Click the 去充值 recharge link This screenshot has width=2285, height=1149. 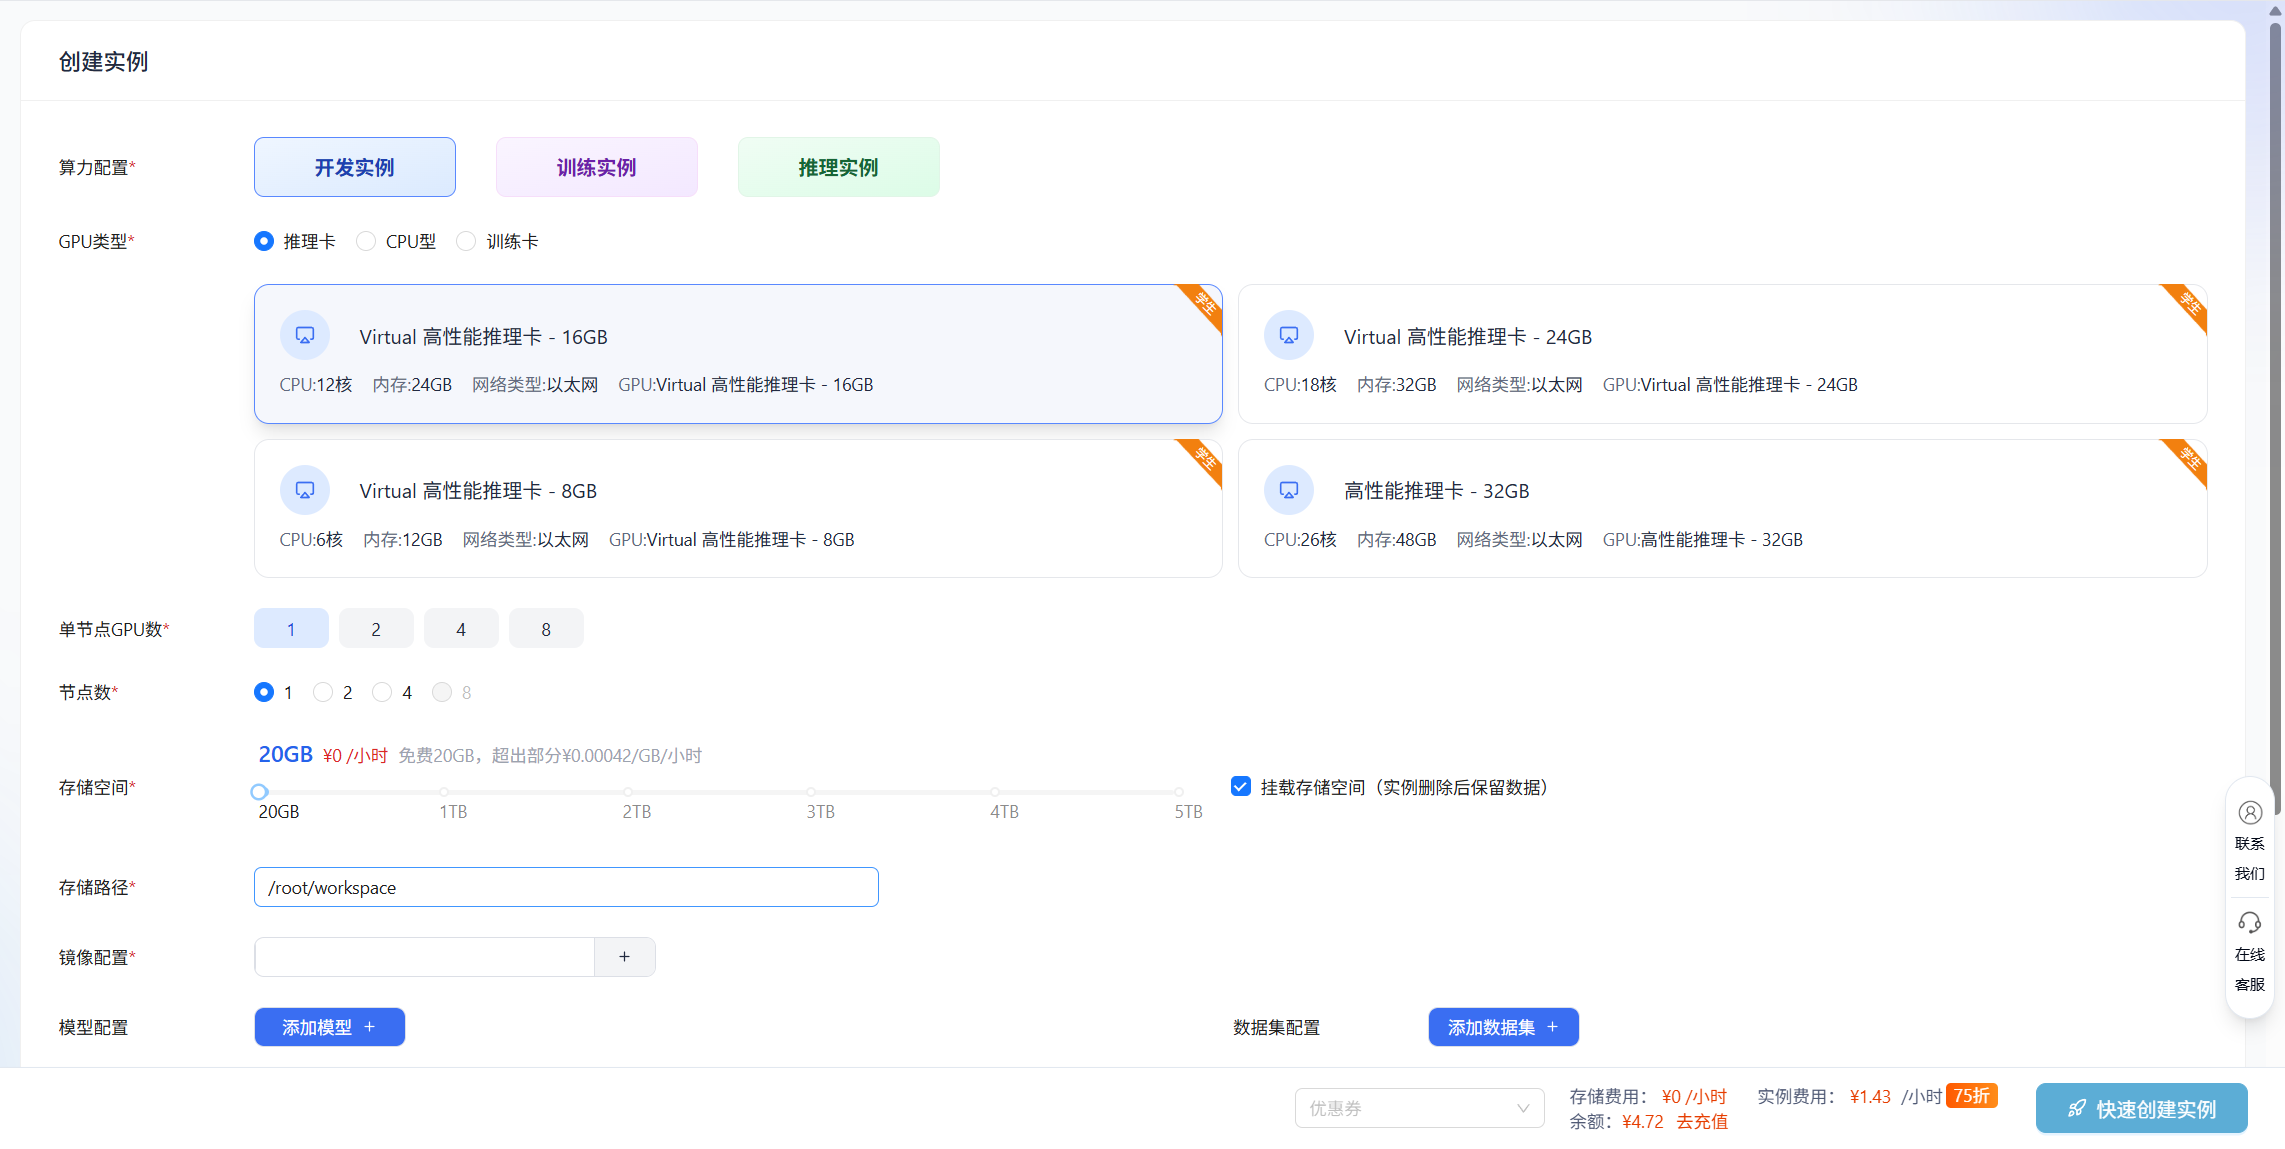1701,1122
